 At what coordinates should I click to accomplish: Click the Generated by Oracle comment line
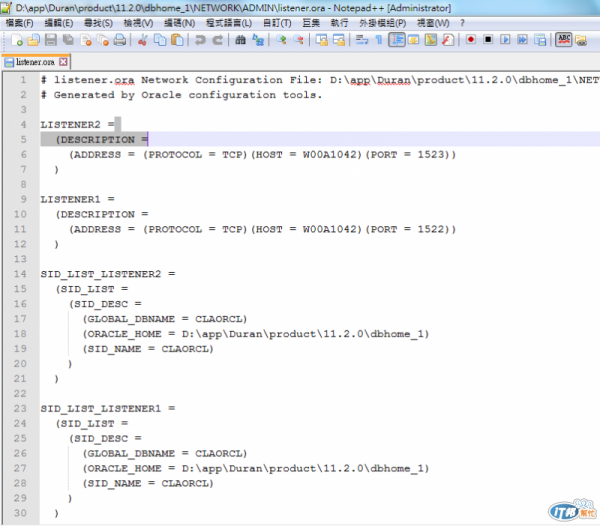click(x=182, y=95)
